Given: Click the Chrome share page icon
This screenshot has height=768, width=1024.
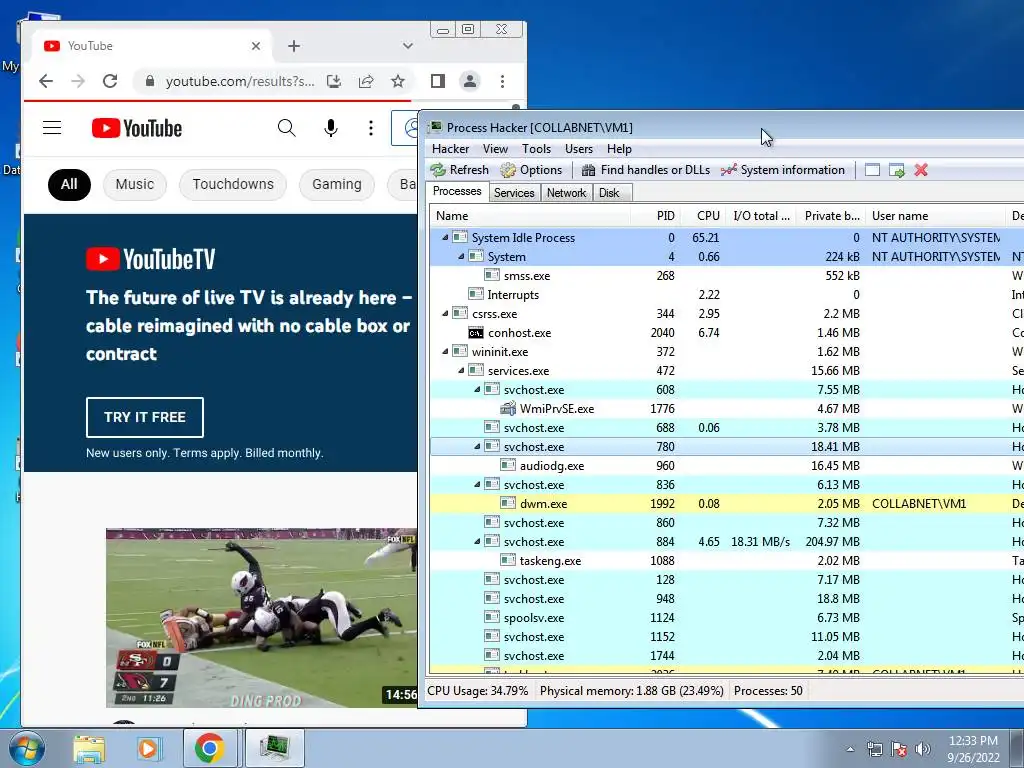Looking at the screenshot, I should click(x=366, y=81).
